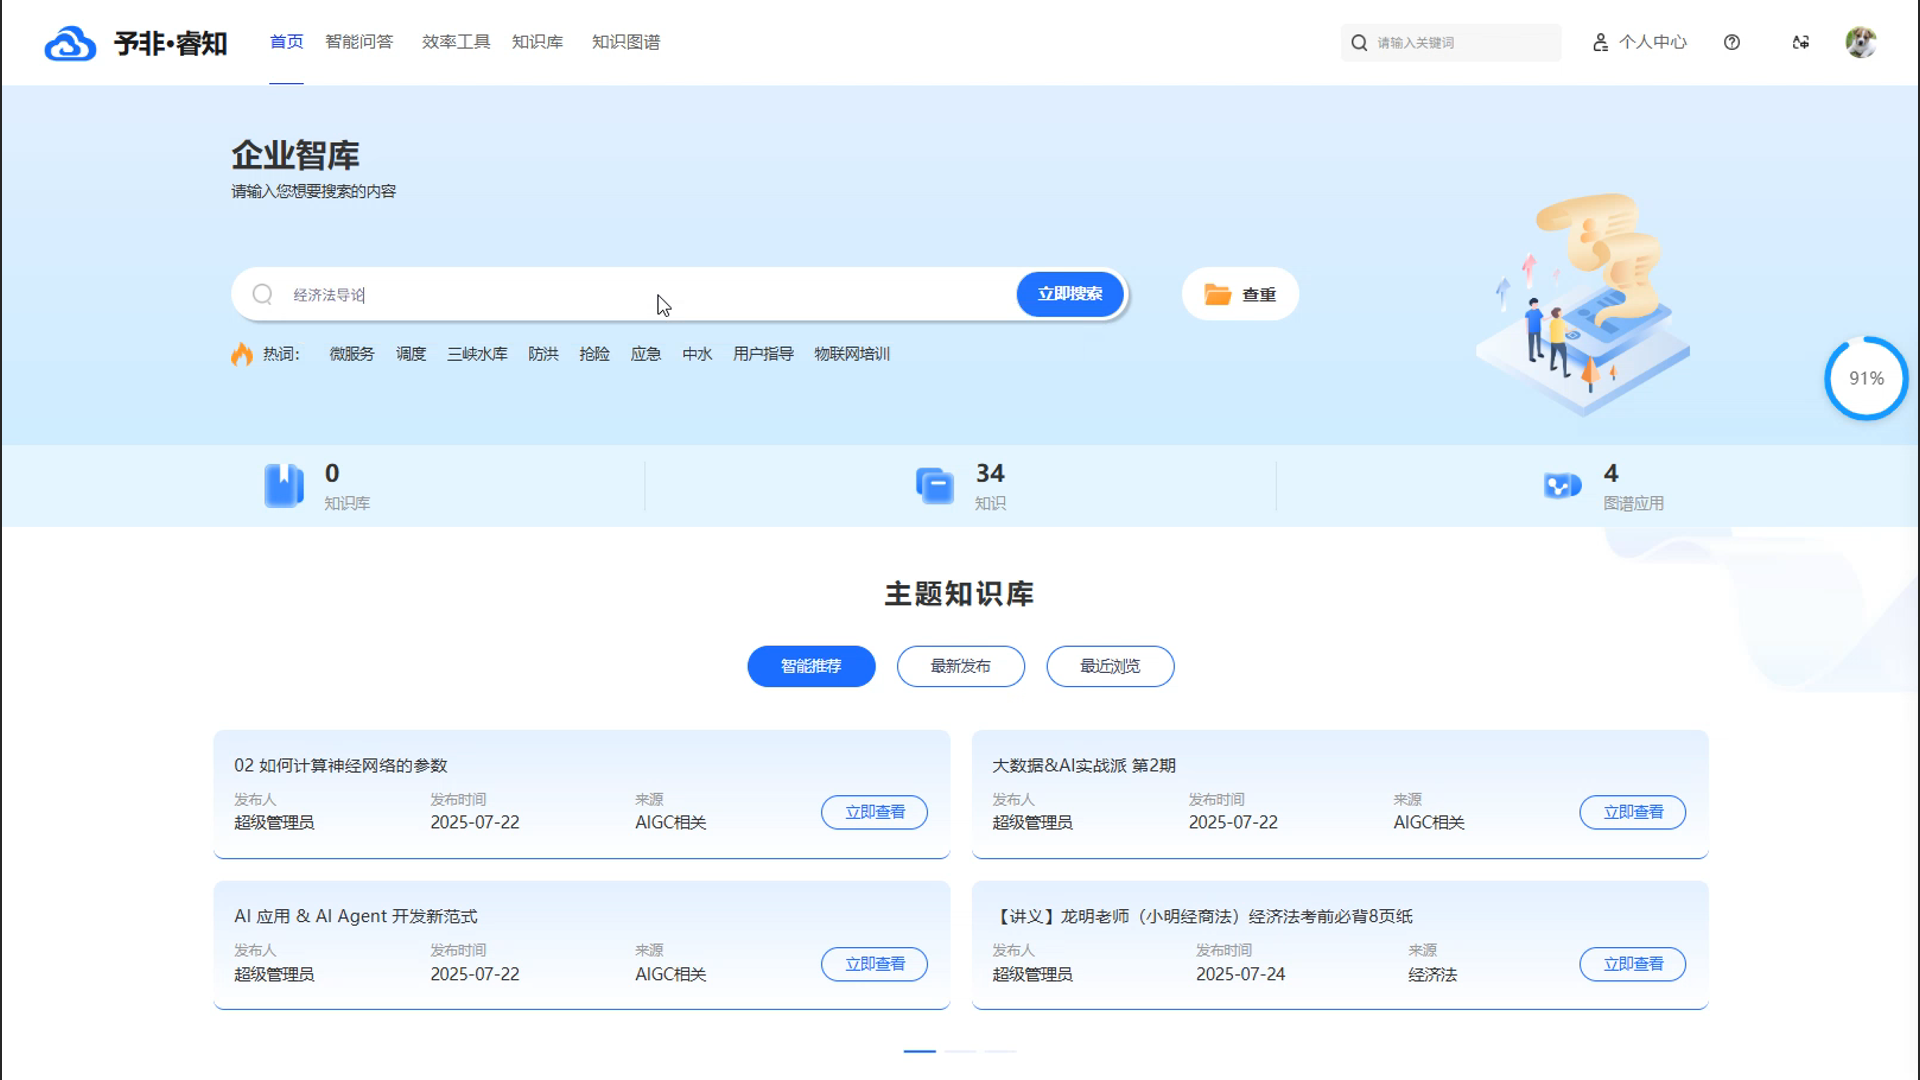The height and width of the screenshot is (1080, 1920).
Task: Click the cloud logo icon
Action: (70, 43)
